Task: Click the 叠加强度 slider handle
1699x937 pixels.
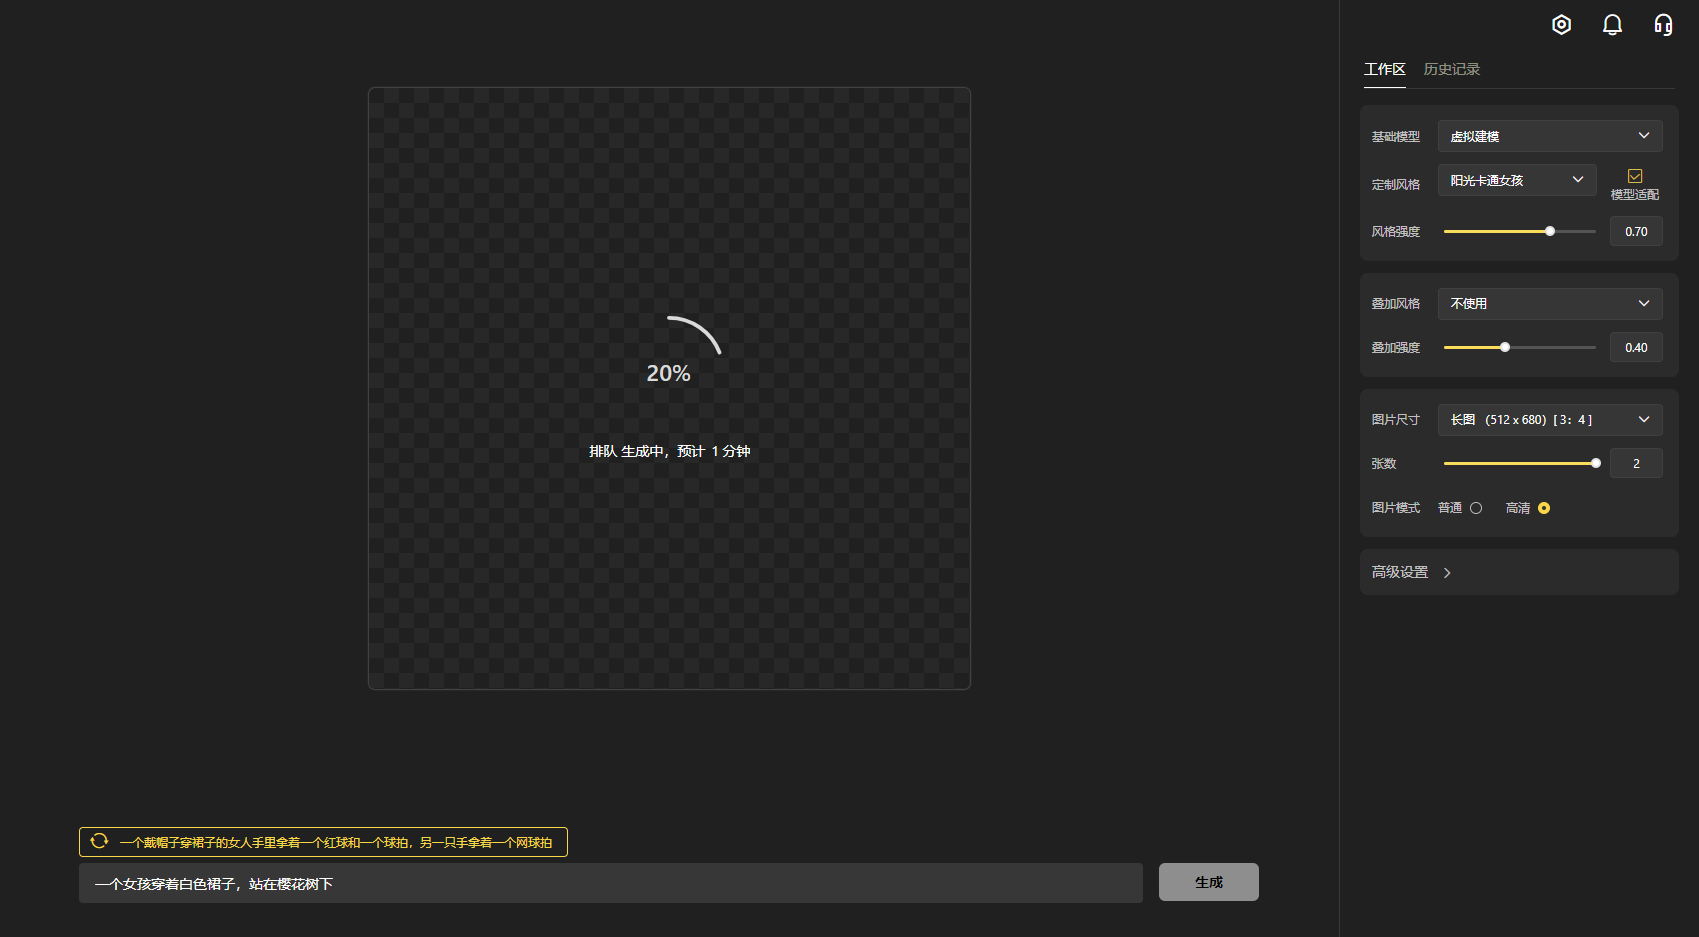Action: [1505, 347]
